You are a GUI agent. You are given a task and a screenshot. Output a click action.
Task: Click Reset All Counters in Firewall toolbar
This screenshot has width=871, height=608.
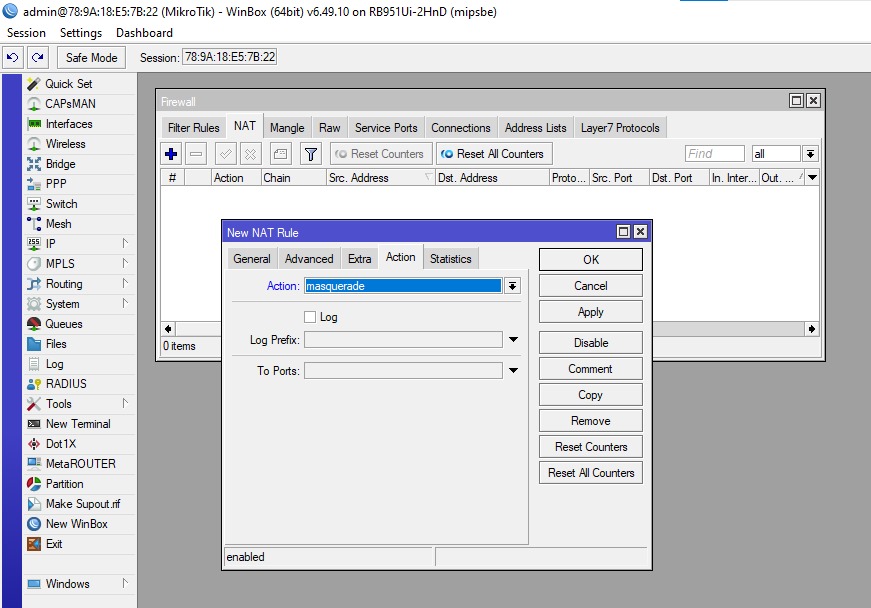[x=494, y=154]
